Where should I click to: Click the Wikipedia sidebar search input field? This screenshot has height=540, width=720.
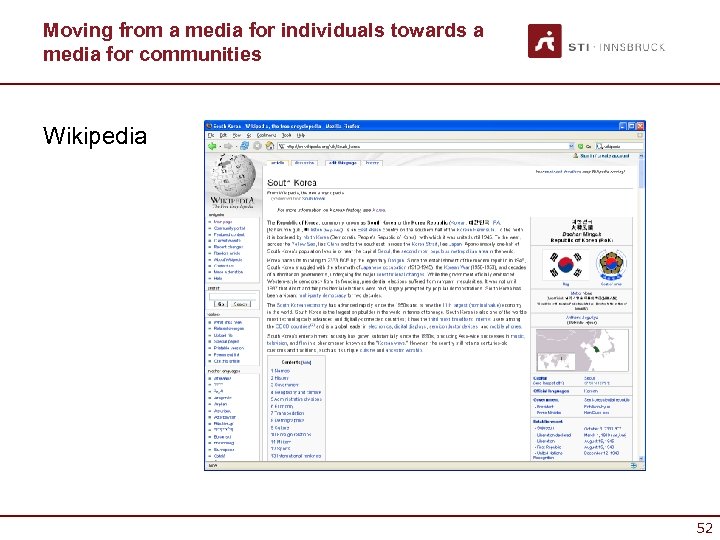233,296
